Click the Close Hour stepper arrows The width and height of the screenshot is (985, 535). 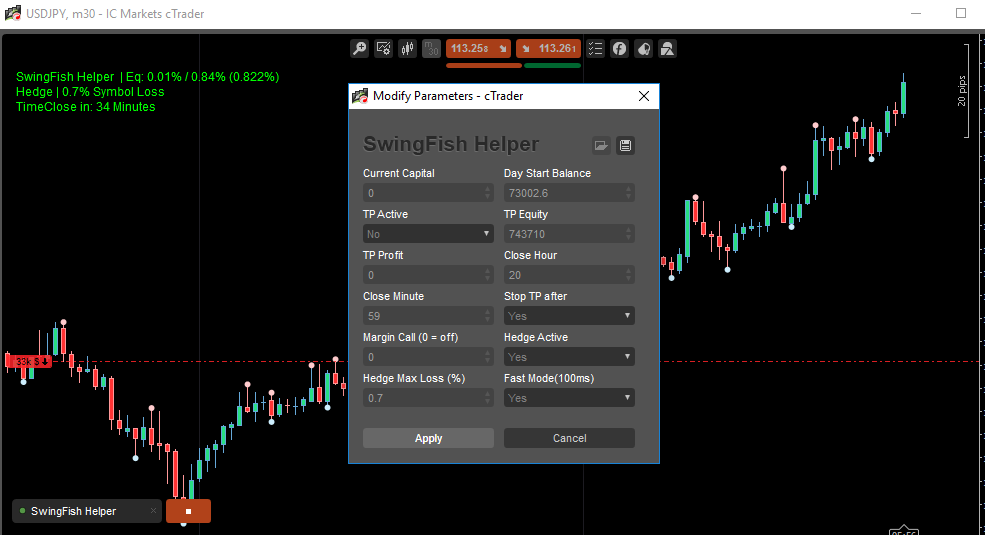click(628, 275)
